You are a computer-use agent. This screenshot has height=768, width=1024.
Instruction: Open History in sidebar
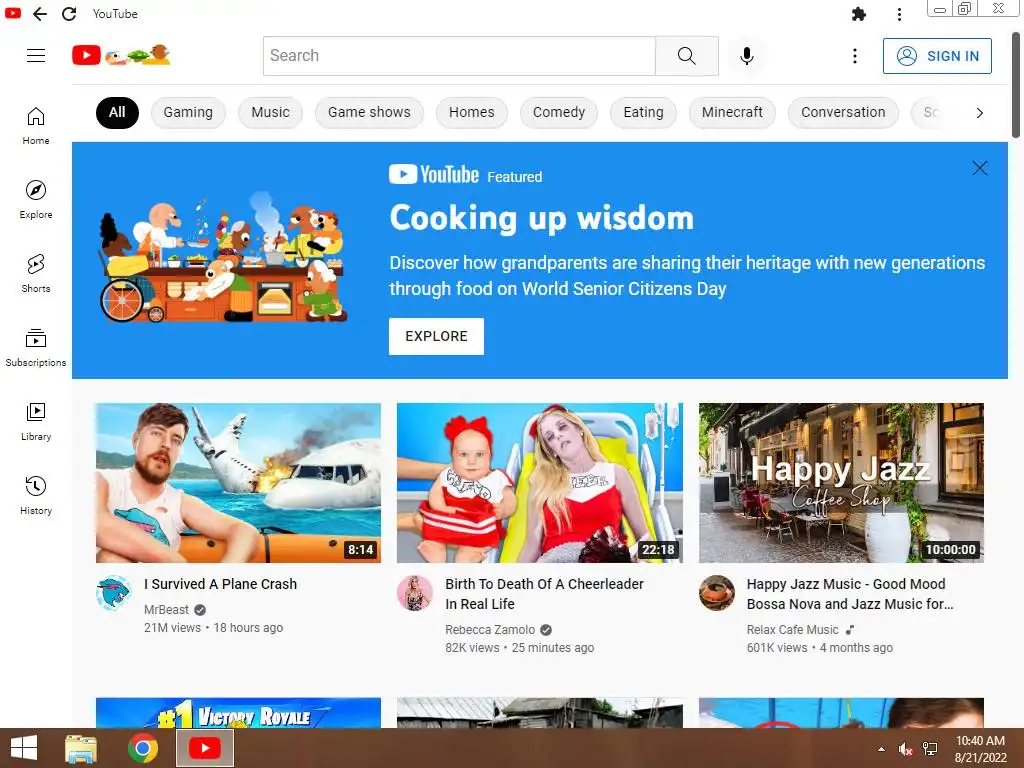pos(36,495)
